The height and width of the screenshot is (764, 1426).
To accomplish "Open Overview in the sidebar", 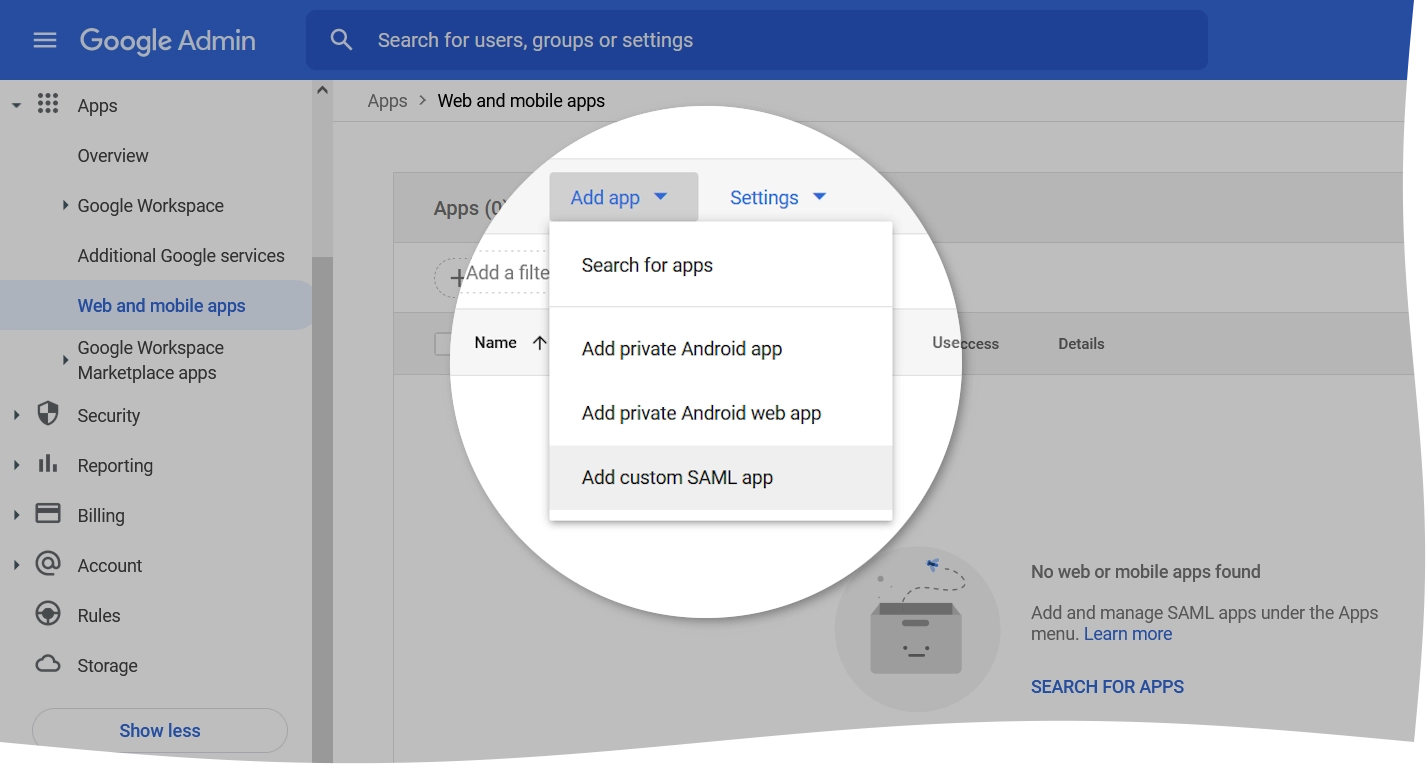I will 113,155.
